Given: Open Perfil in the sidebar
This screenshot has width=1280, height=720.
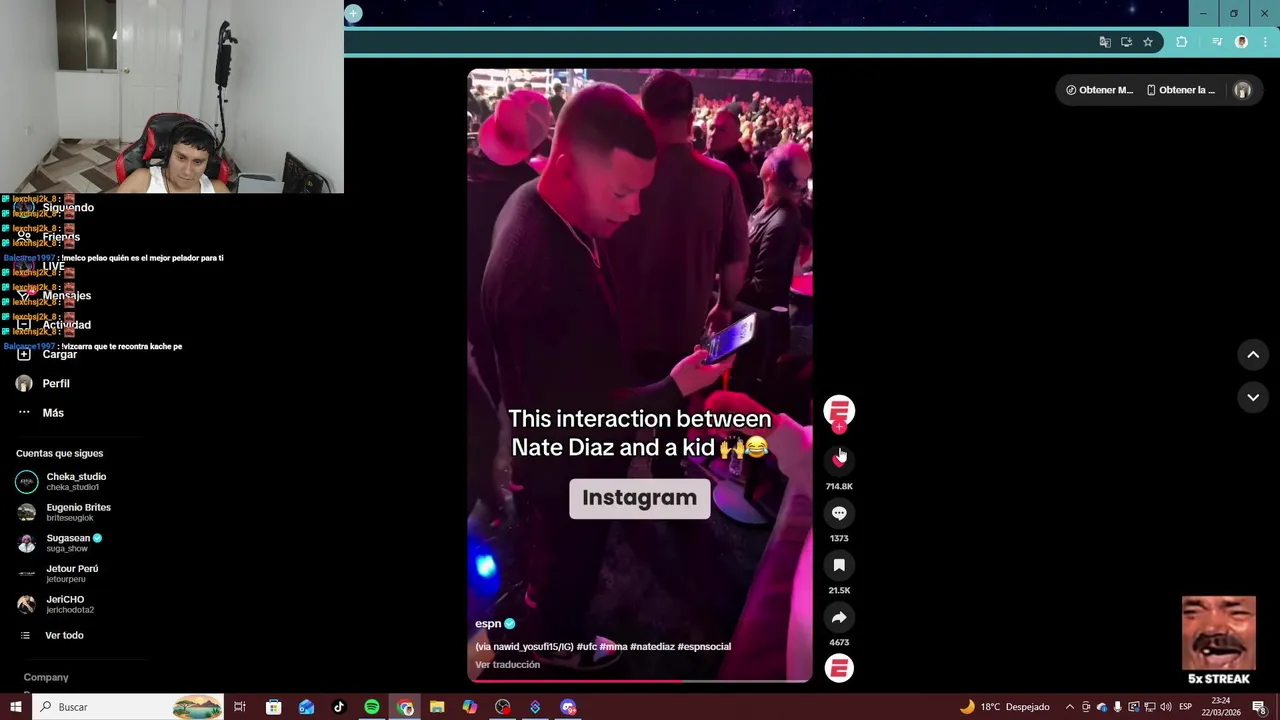Looking at the screenshot, I should click(43, 384).
